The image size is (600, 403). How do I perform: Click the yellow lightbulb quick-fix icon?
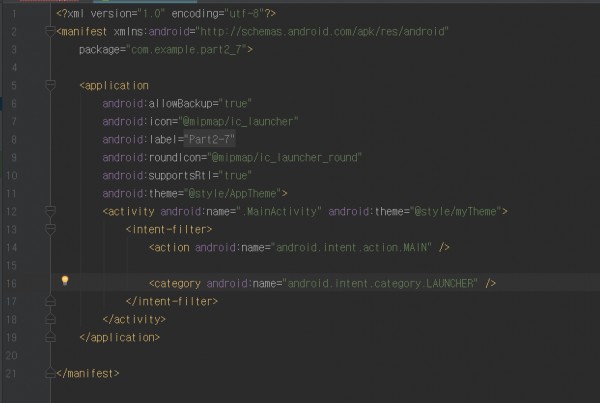65,281
